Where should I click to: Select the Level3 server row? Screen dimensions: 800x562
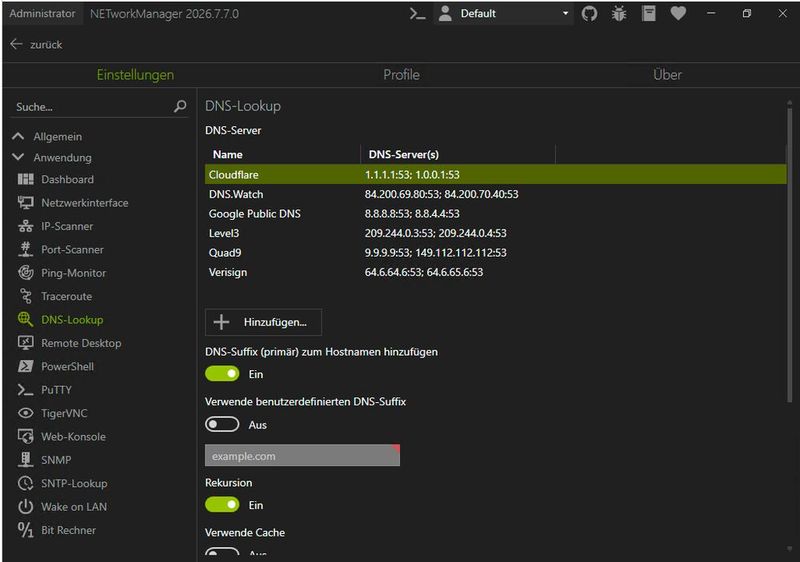pos(495,233)
